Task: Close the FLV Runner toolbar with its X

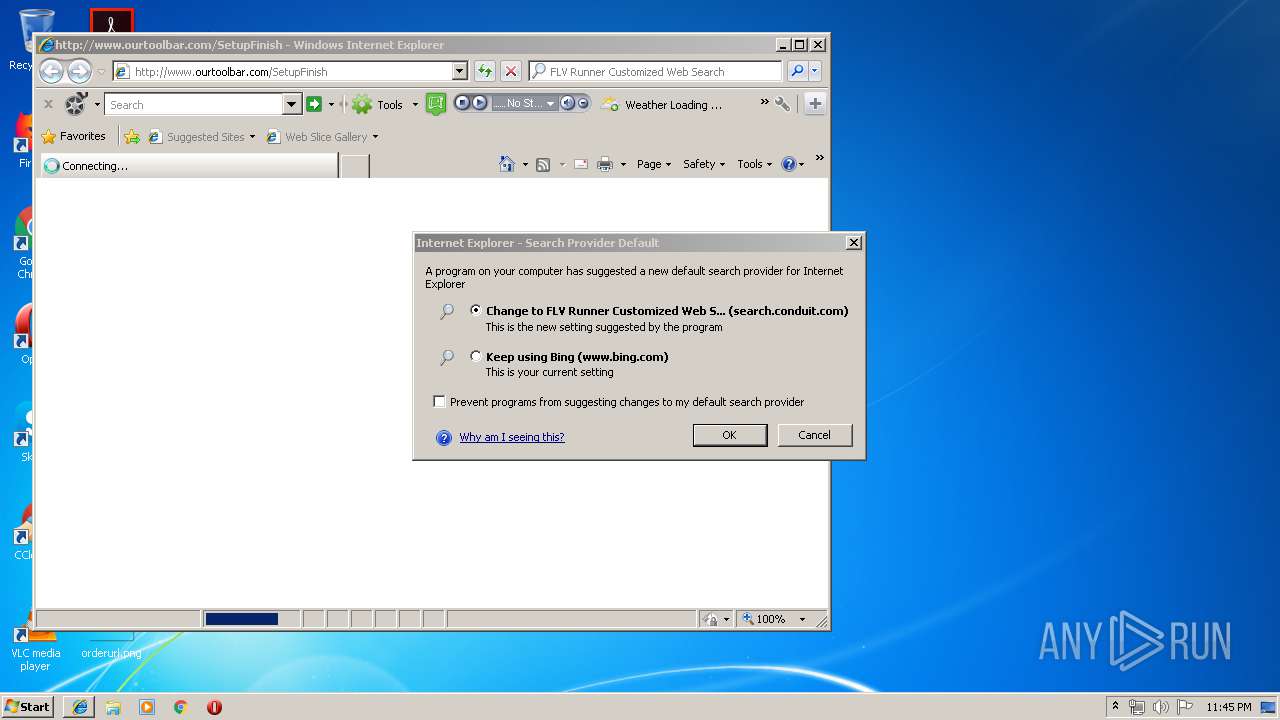Action: [x=48, y=104]
